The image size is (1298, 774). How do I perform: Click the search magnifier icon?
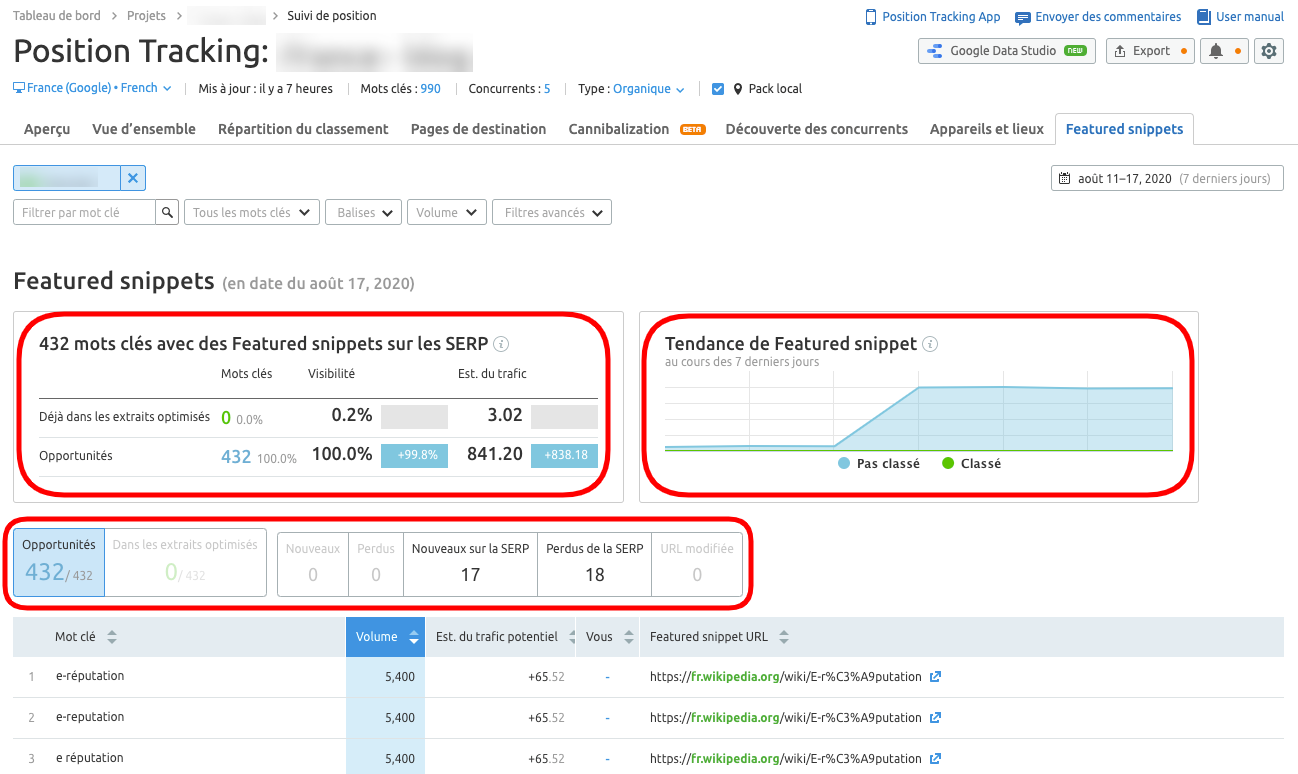168,212
